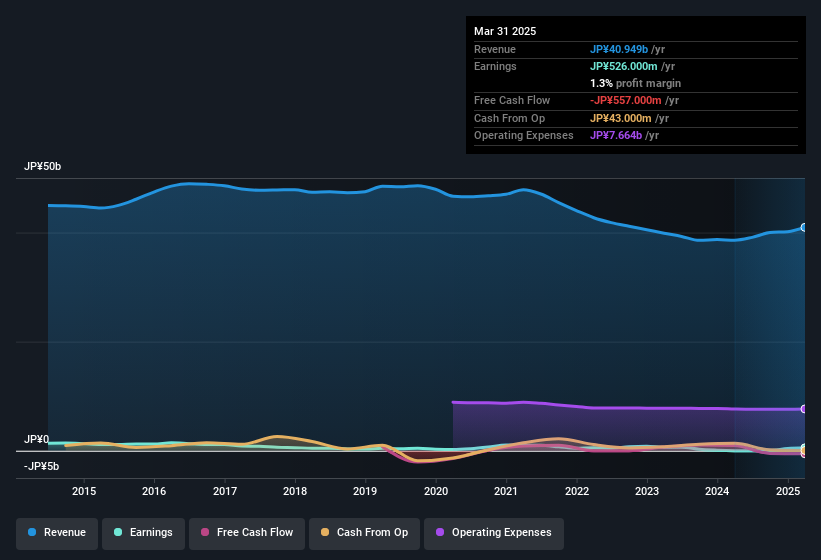
Task: Click the blue Revenue end-point marker
Action: [x=804, y=228]
